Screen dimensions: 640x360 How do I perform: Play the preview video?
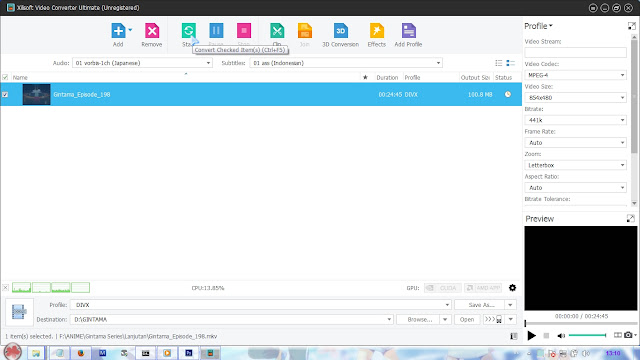(531, 336)
